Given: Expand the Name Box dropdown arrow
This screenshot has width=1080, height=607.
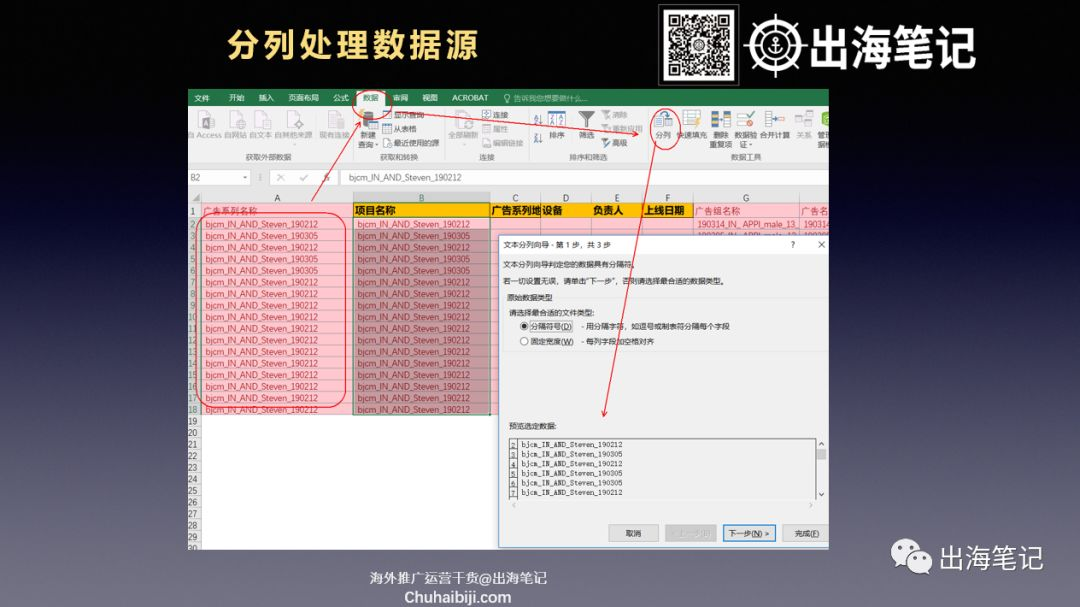Looking at the screenshot, I should [x=245, y=178].
